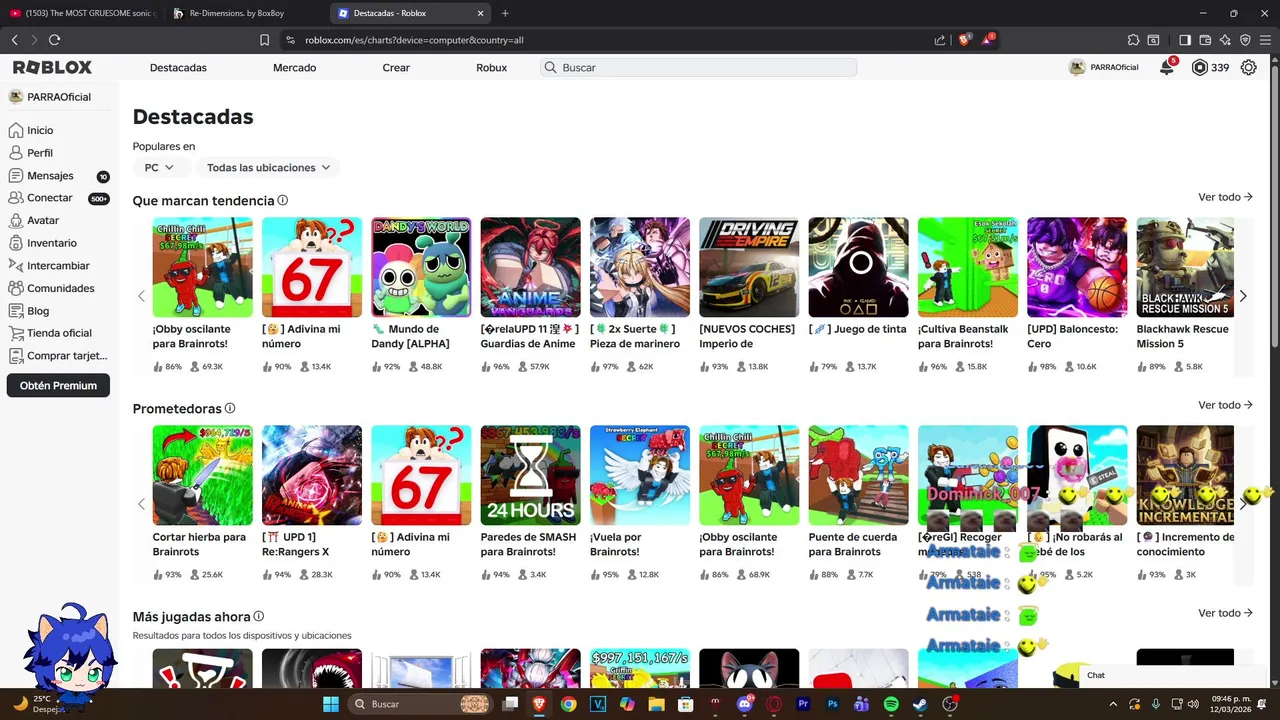Viewport: 1280px width, 720px height.
Task: Open a new browser tab
Action: [505, 13]
